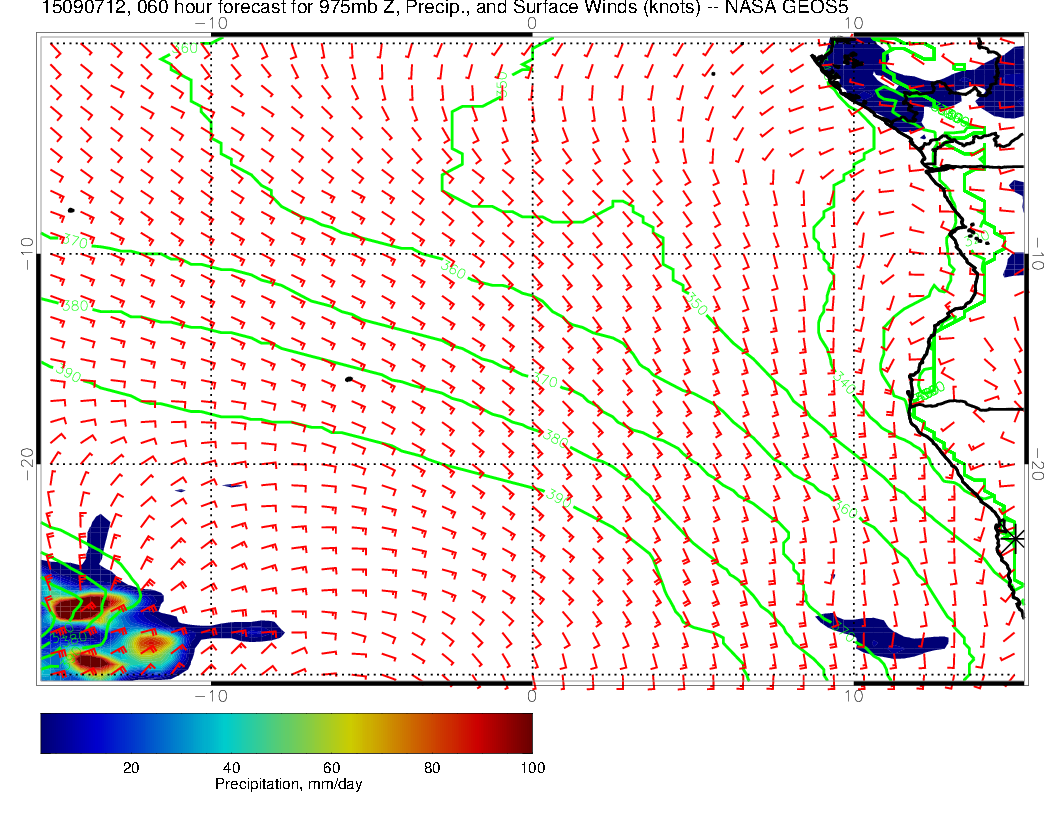Image resolution: width=1056 pixels, height=816 pixels.
Task: Click the '60' tick label under colorbar
Action: [331, 768]
